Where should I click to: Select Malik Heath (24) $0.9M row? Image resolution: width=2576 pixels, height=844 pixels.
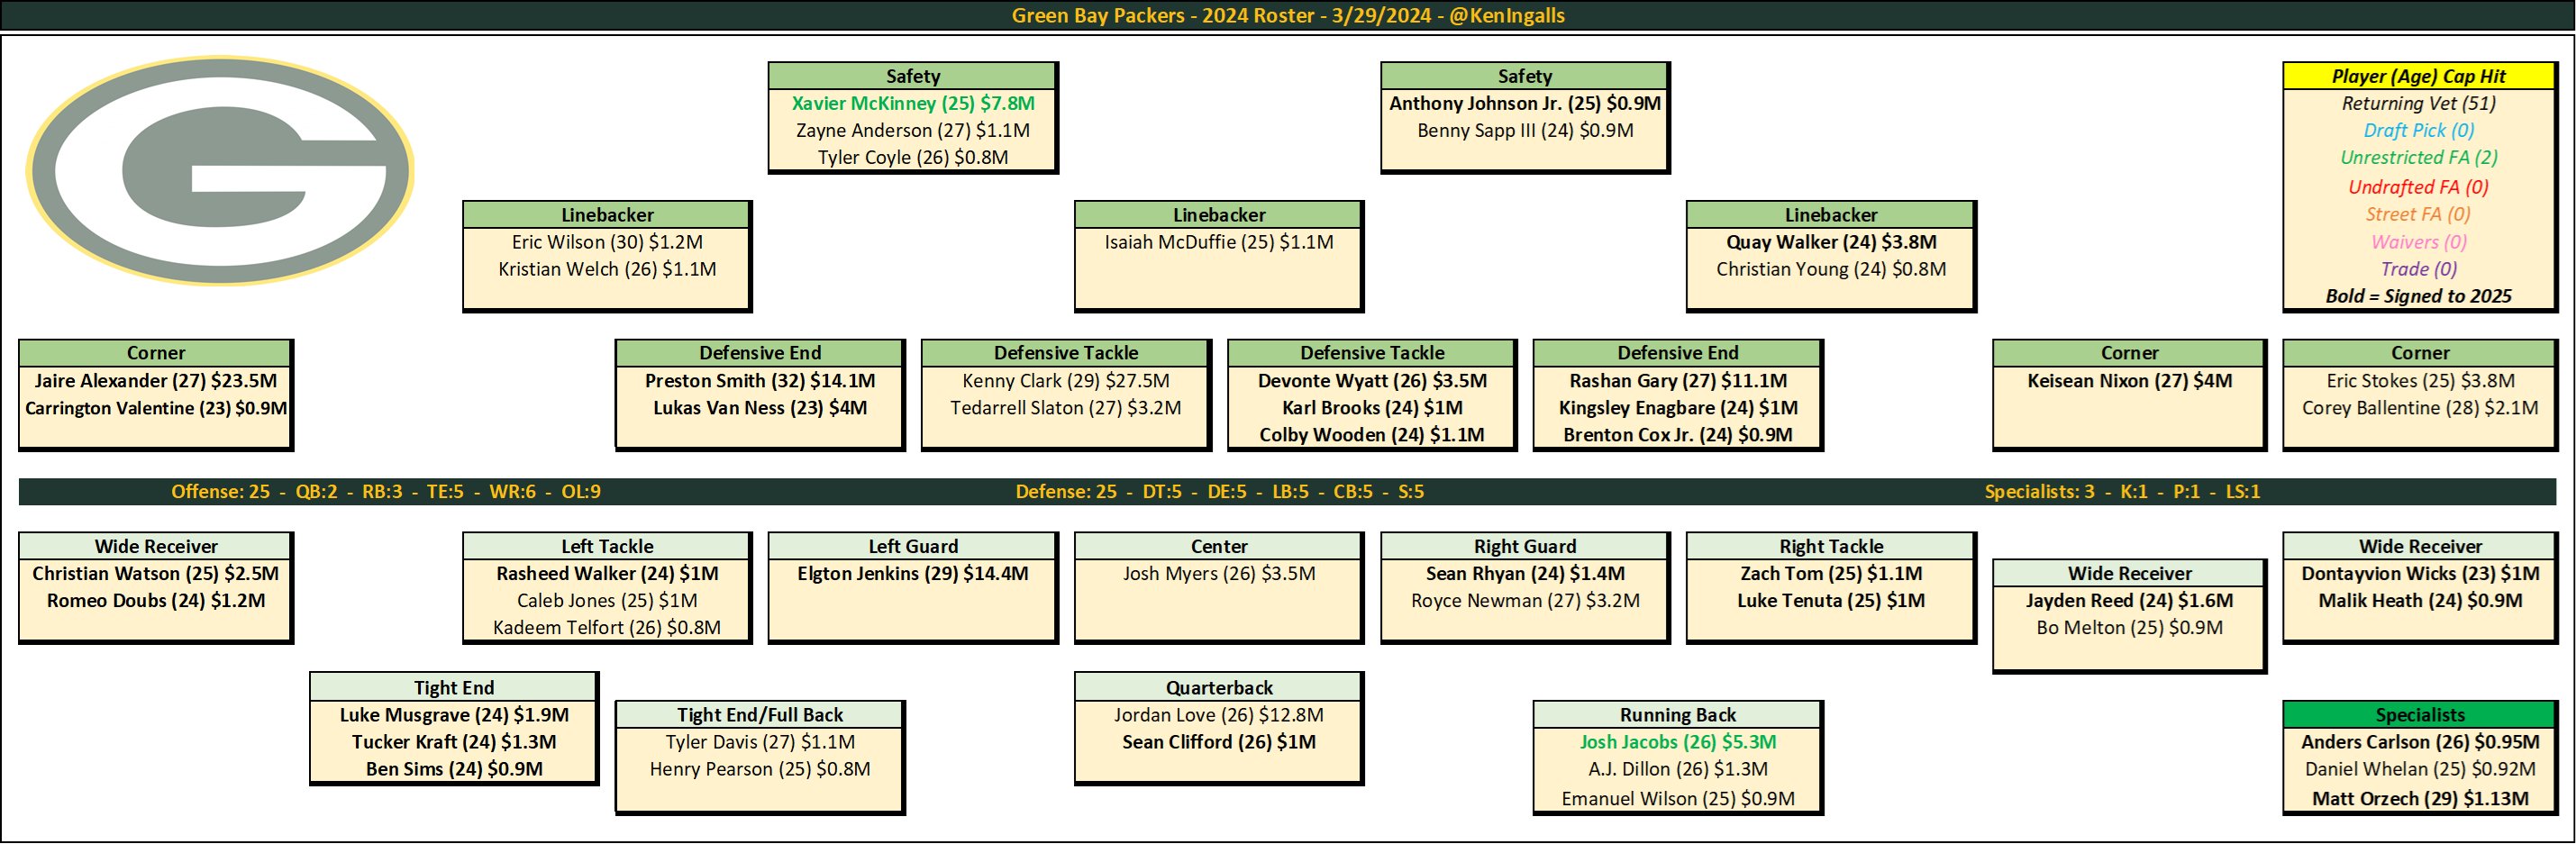point(2420,601)
